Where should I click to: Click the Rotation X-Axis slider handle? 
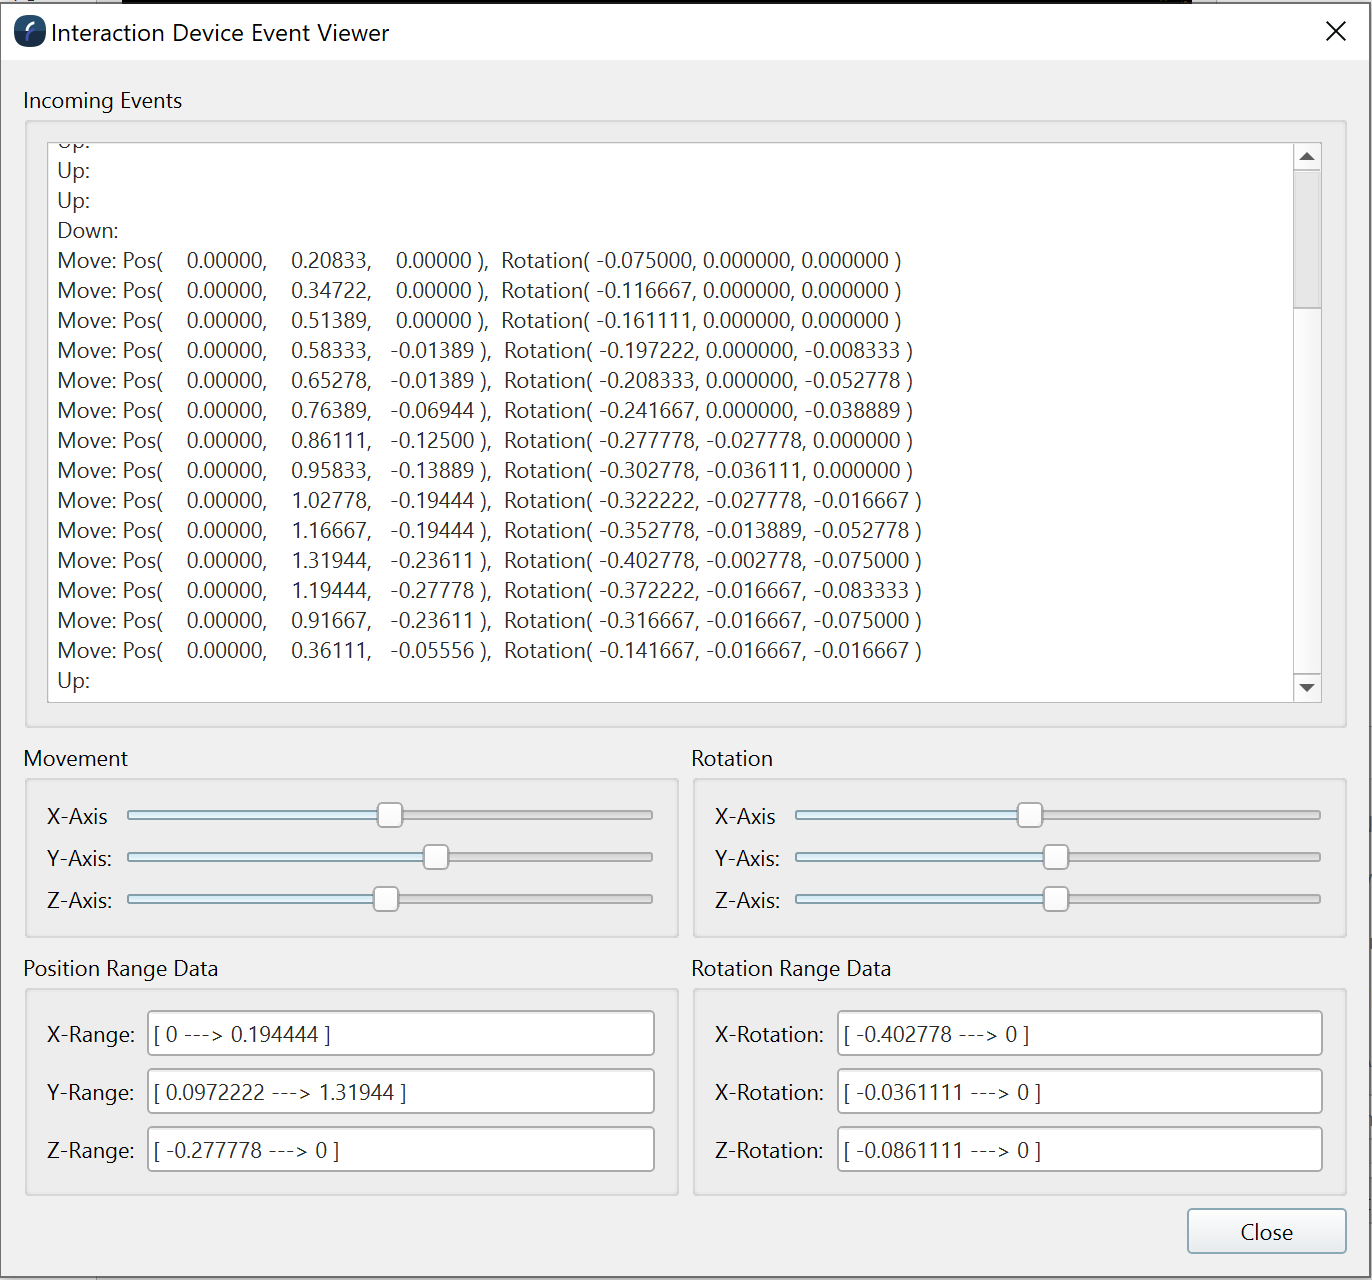tap(1029, 815)
